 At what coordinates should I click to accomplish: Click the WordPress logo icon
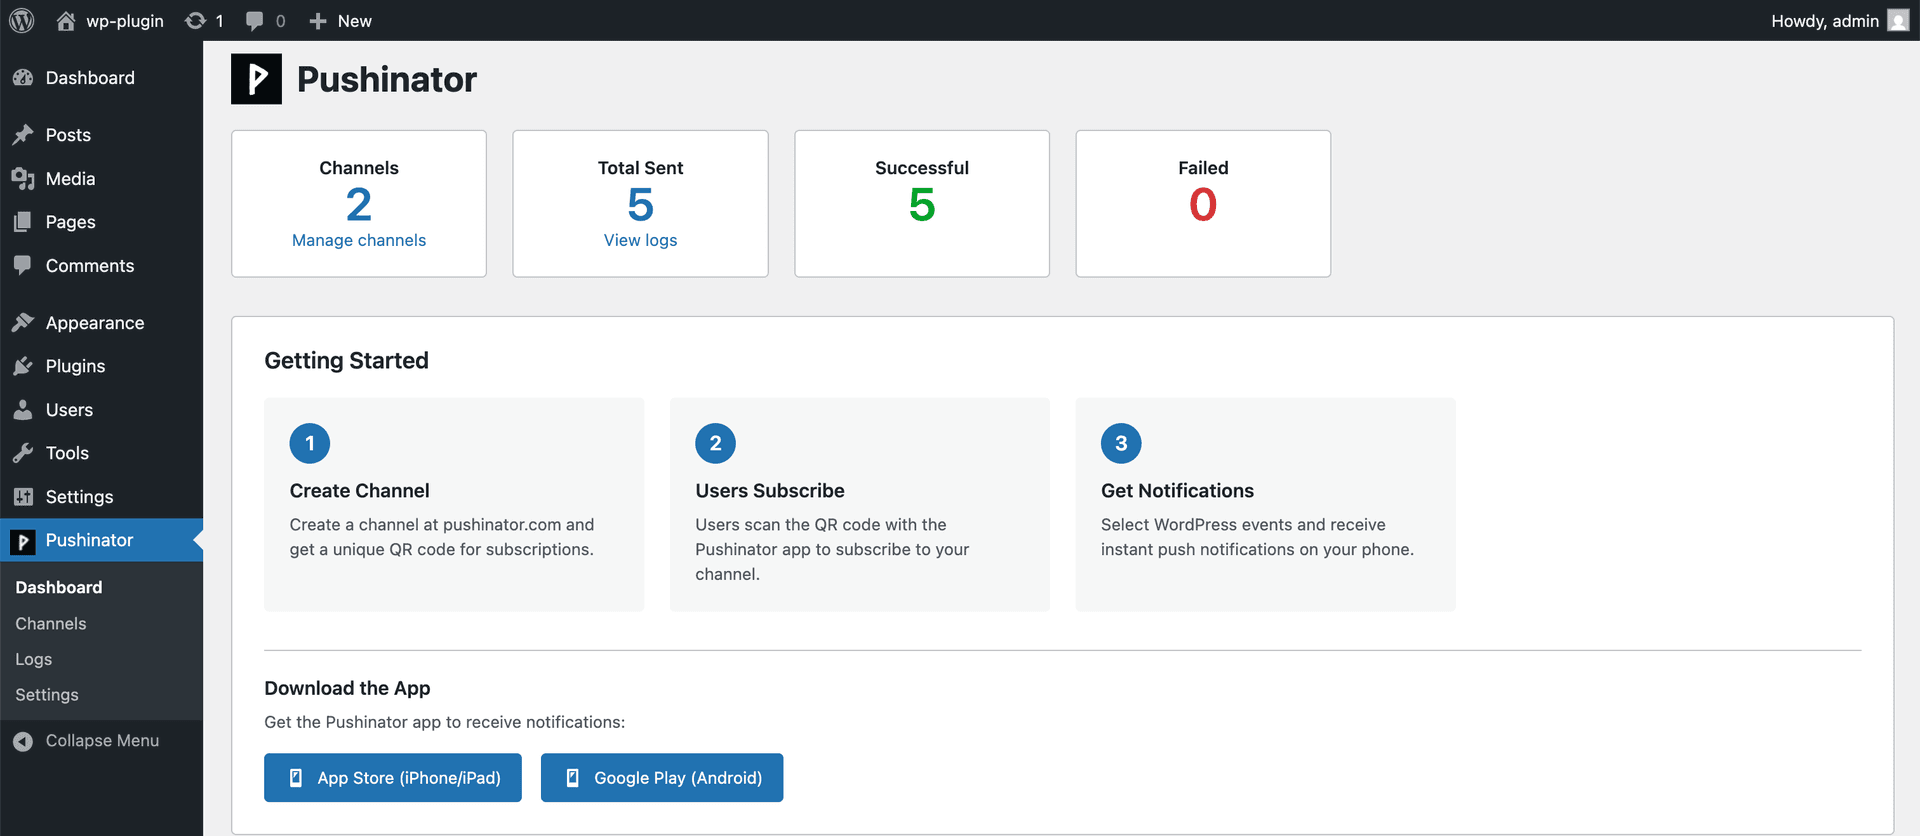22,20
